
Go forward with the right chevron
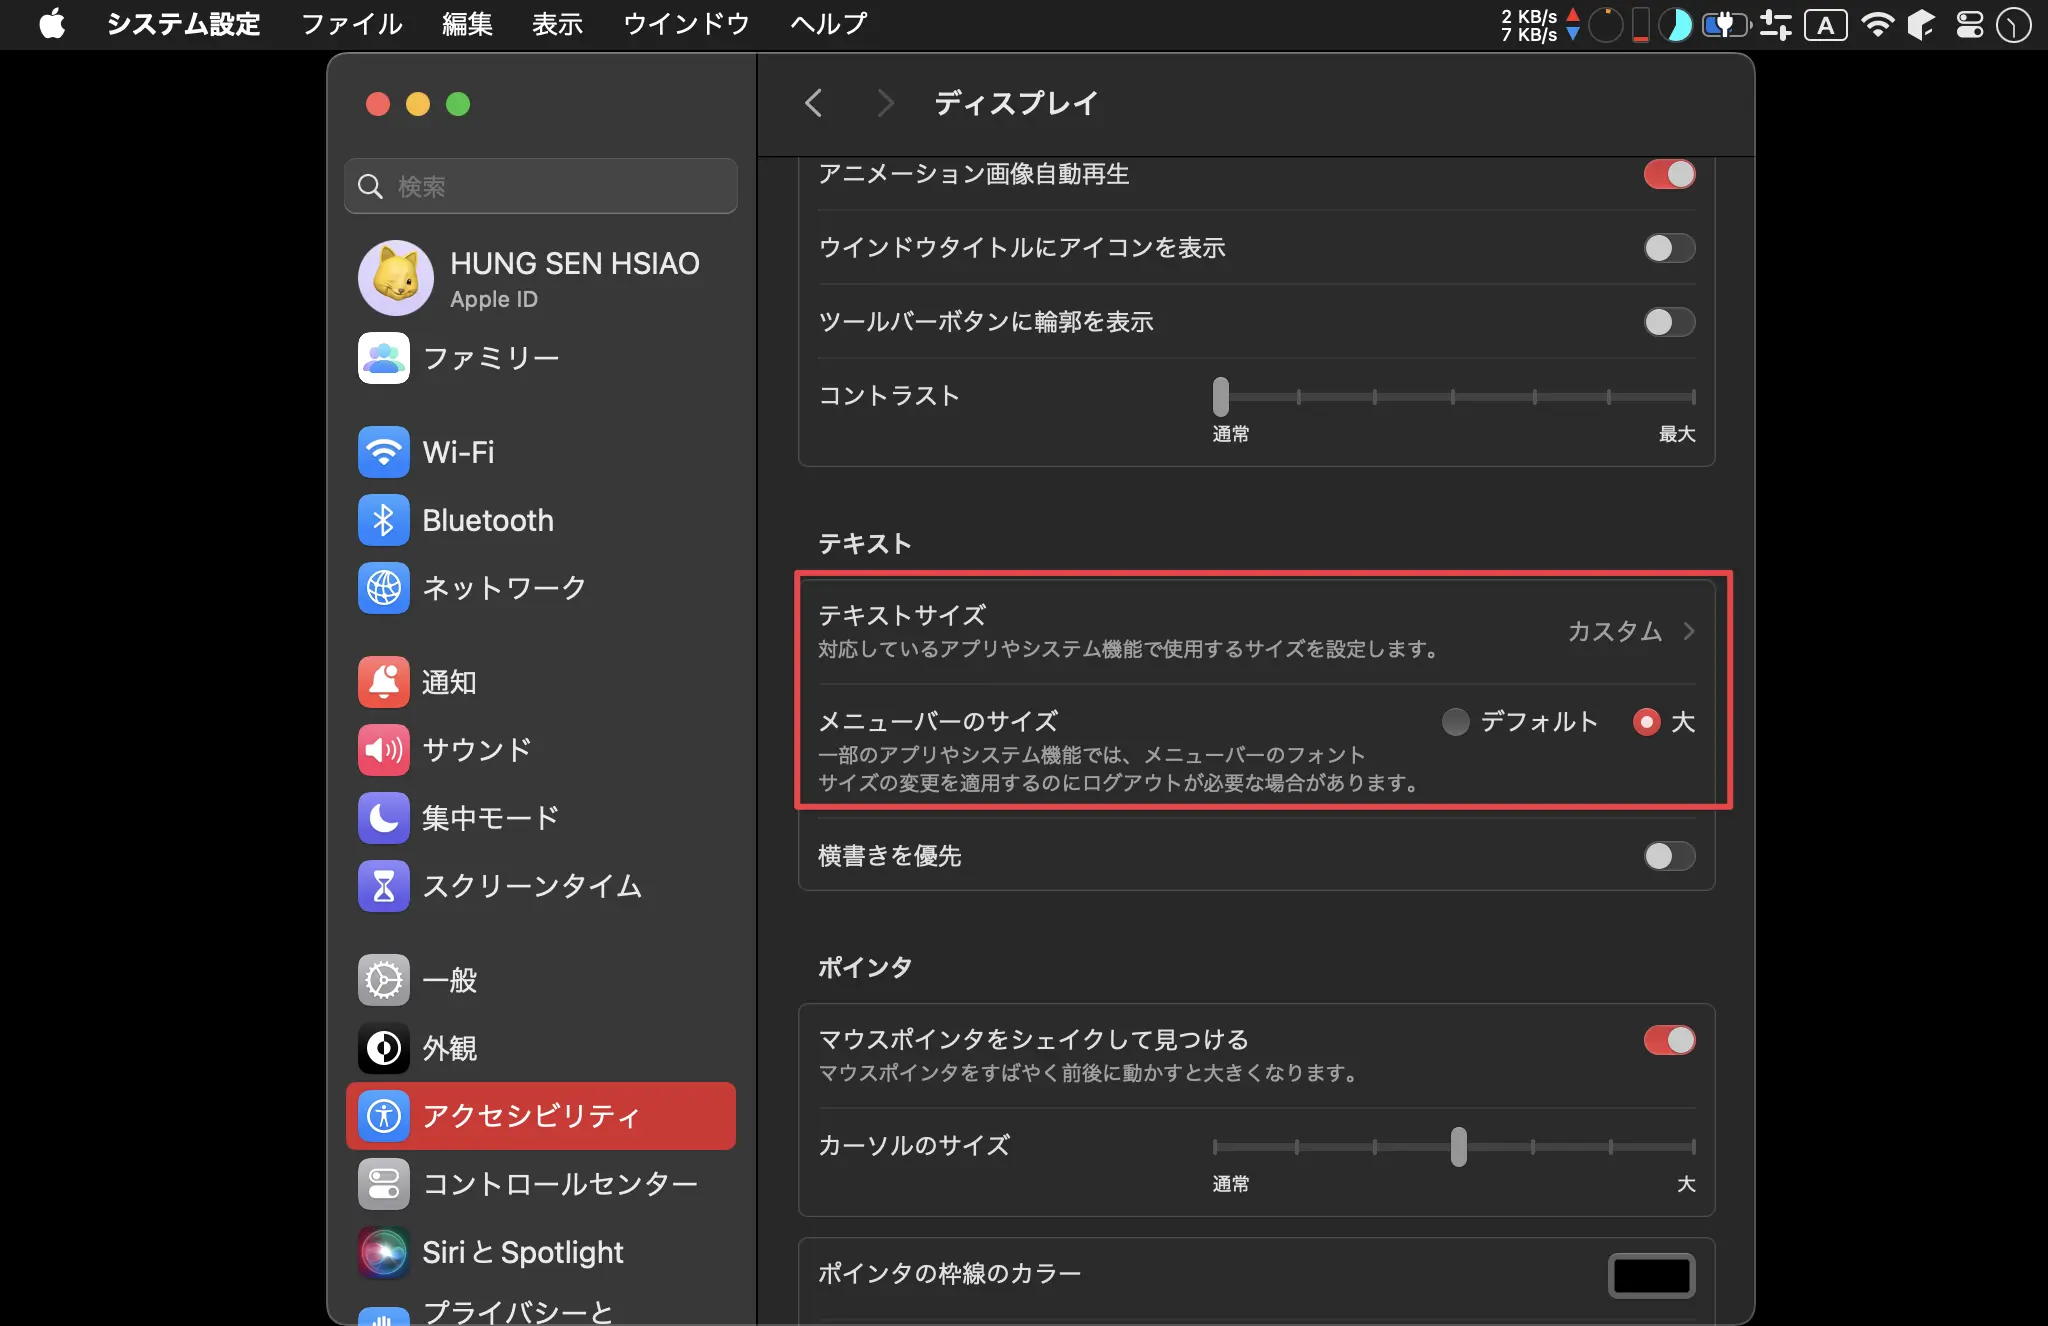point(885,103)
